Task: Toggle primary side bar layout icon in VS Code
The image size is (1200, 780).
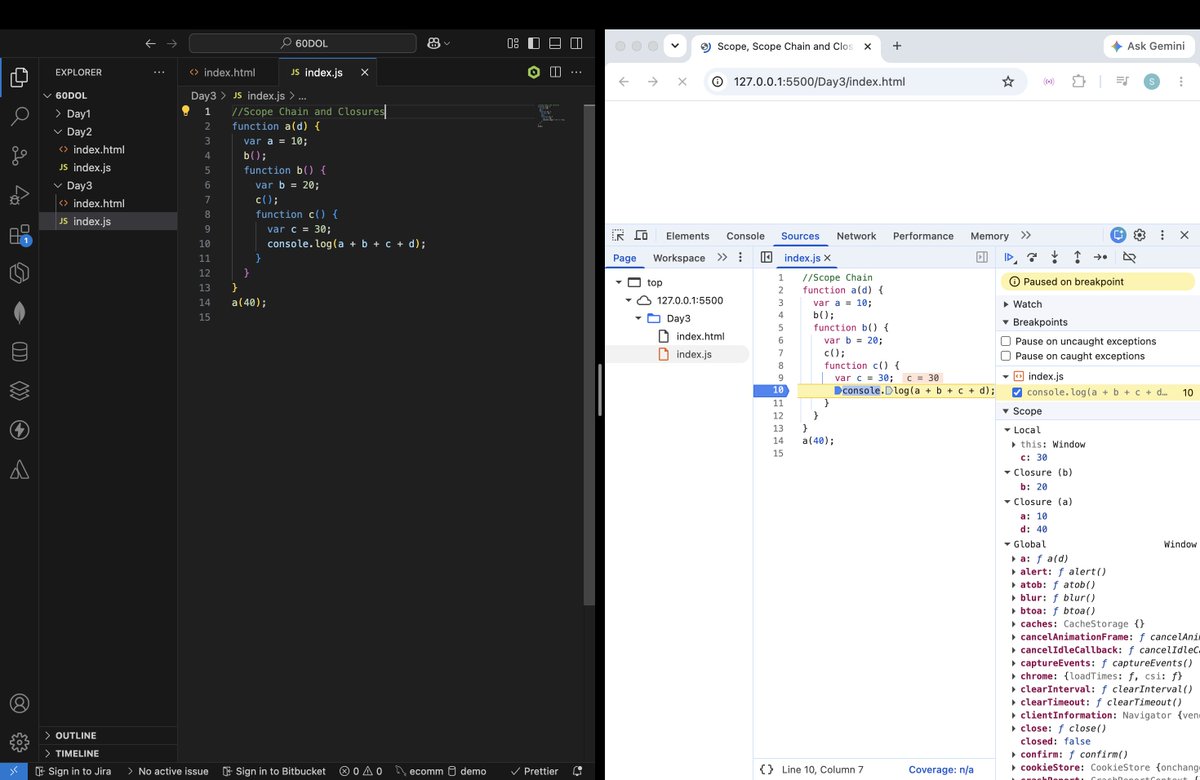Action: point(534,43)
